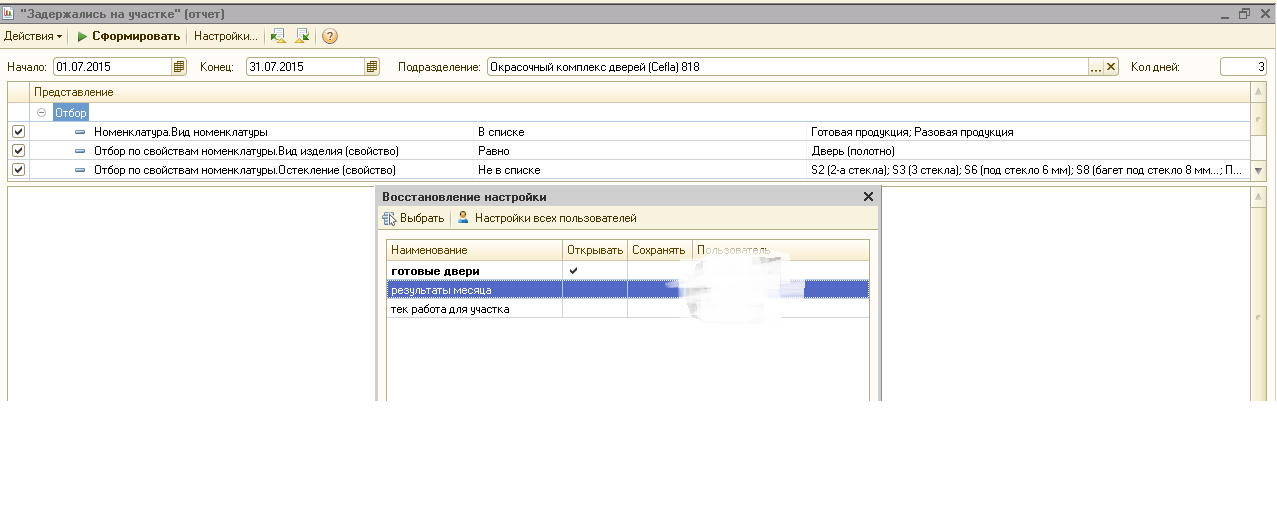
Task: Open calendar picker for Начало date
Action: 179,67
